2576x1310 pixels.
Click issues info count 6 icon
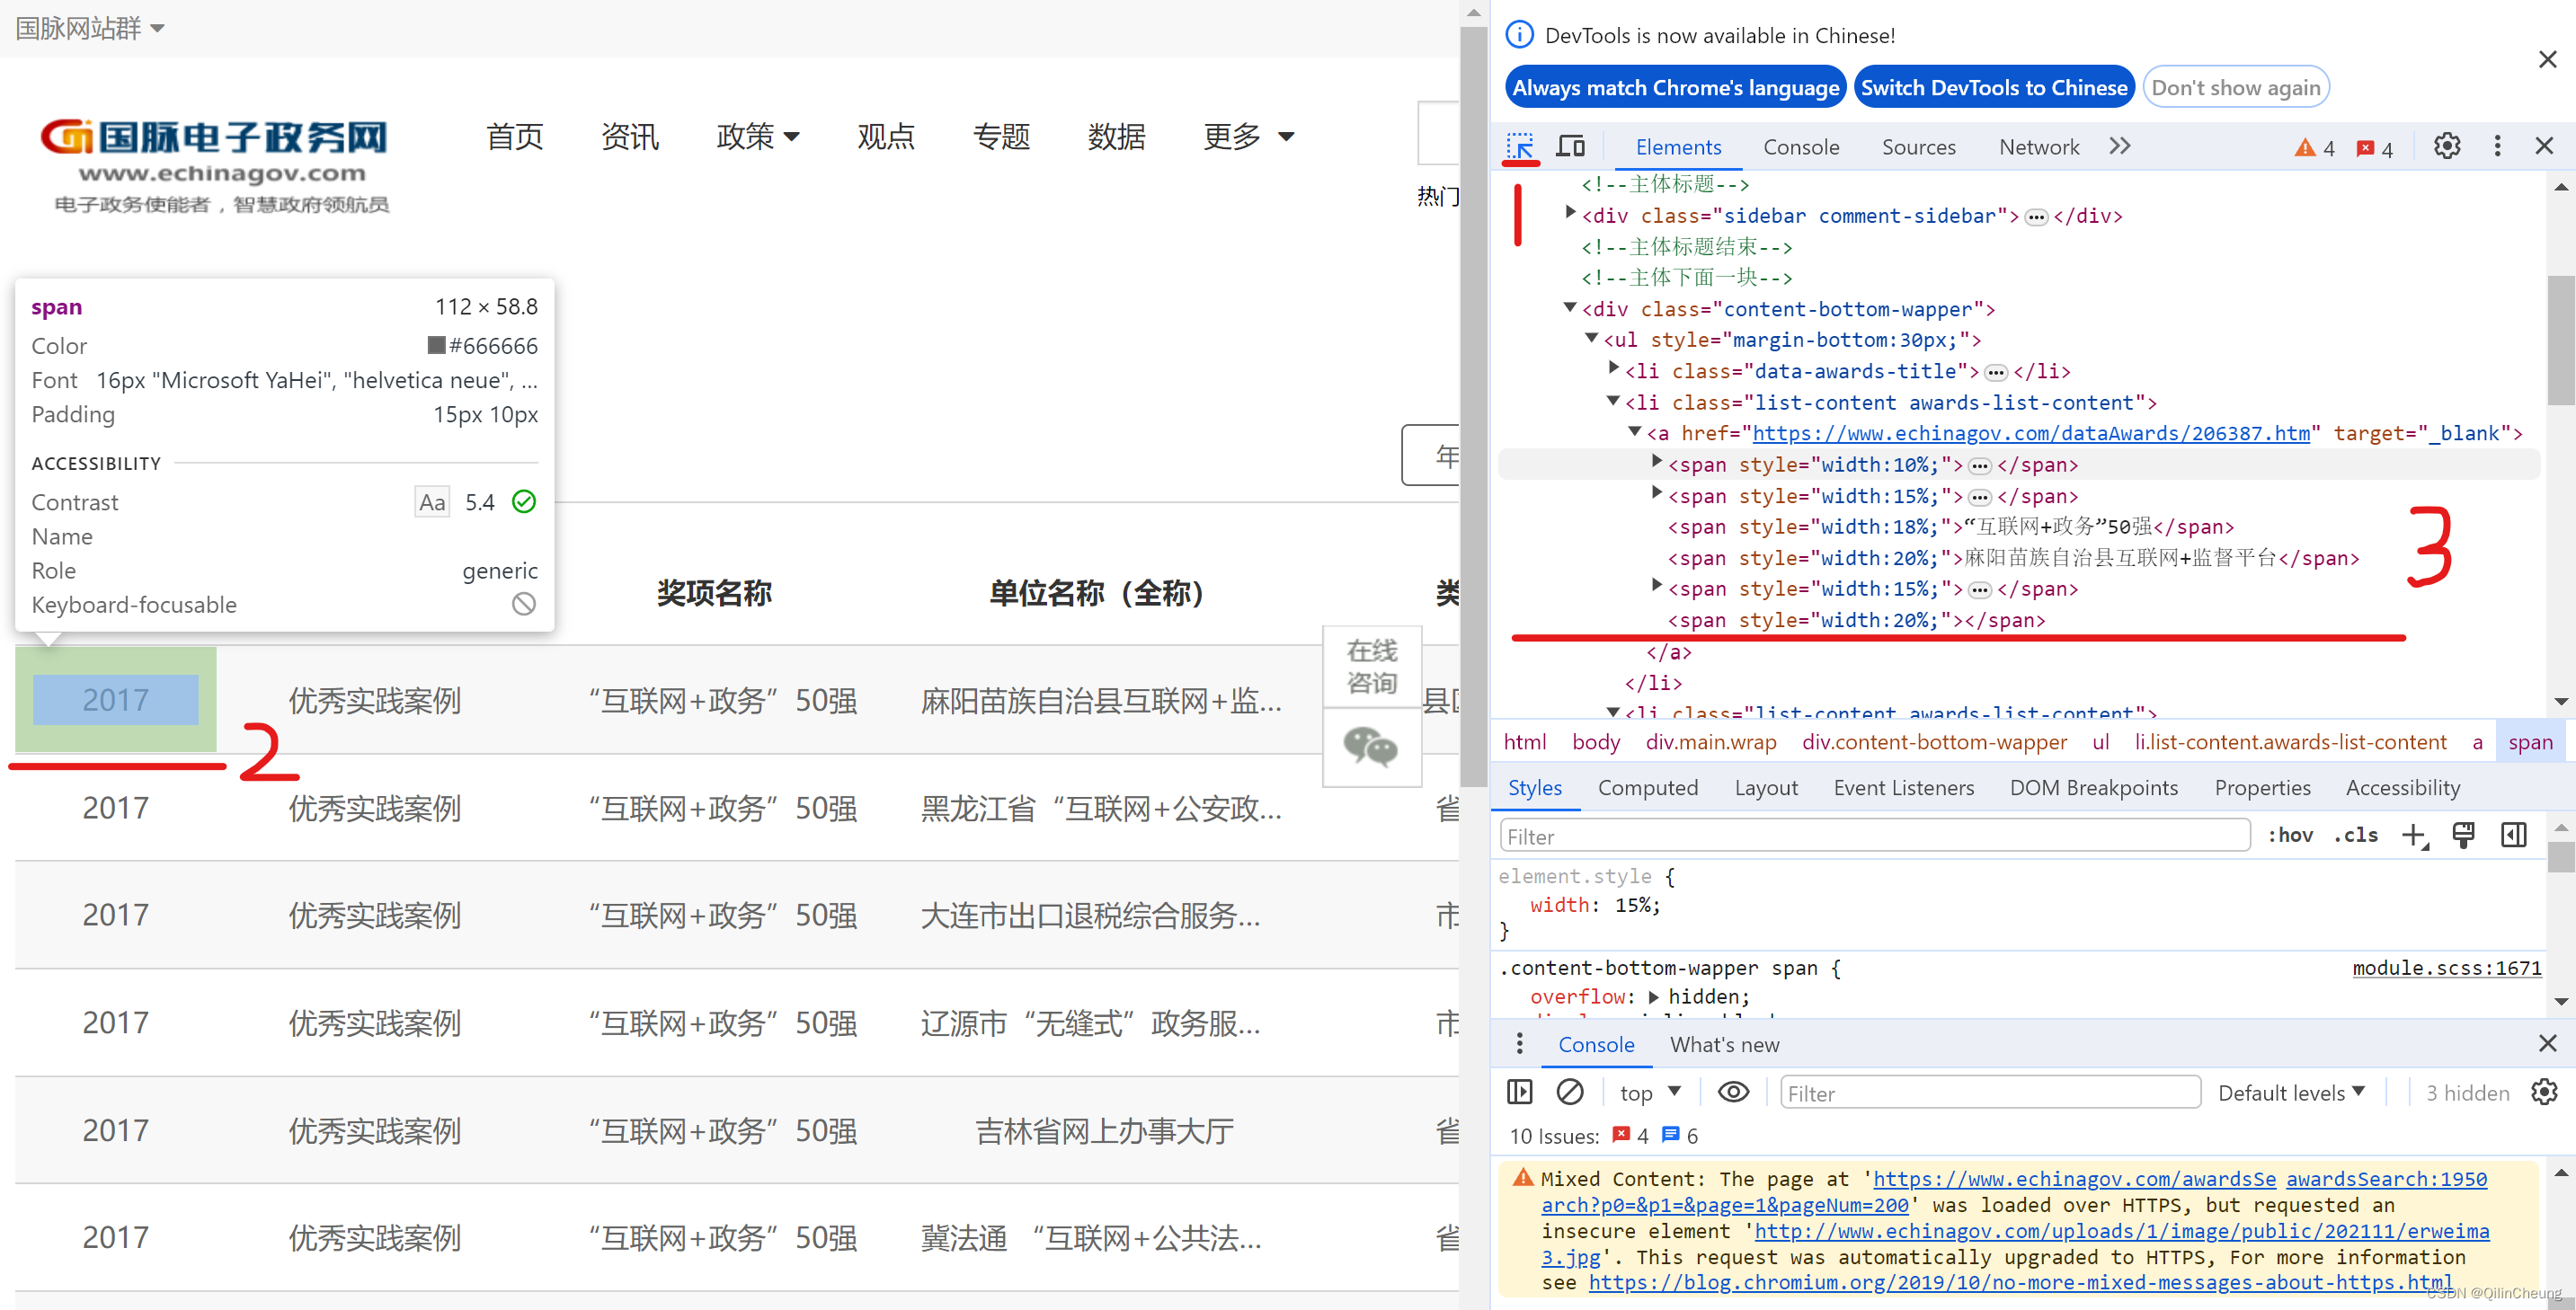click(x=1680, y=1136)
